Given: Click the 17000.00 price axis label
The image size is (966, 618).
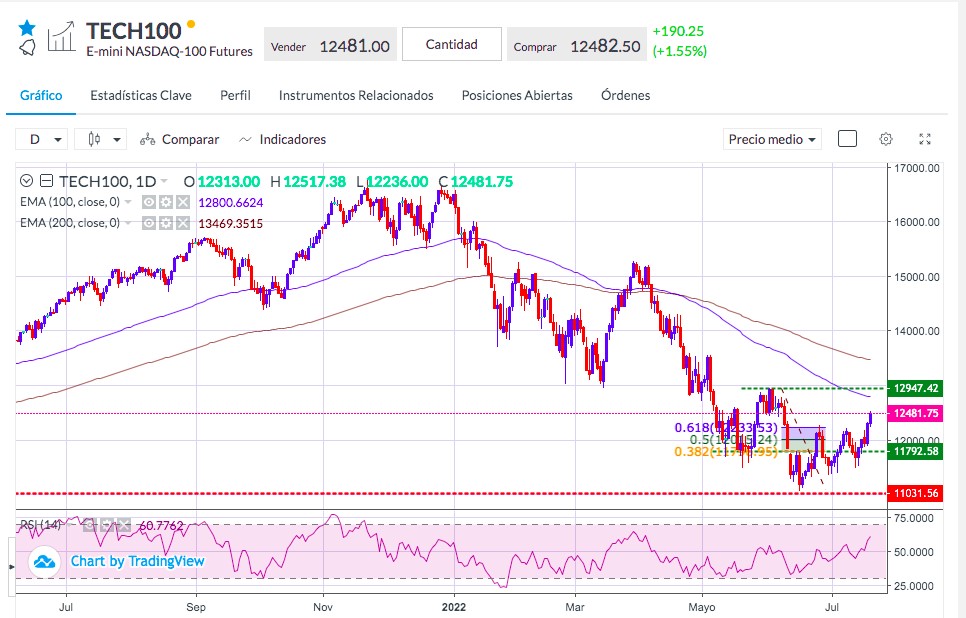Looking at the screenshot, I should tap(917, 168).
